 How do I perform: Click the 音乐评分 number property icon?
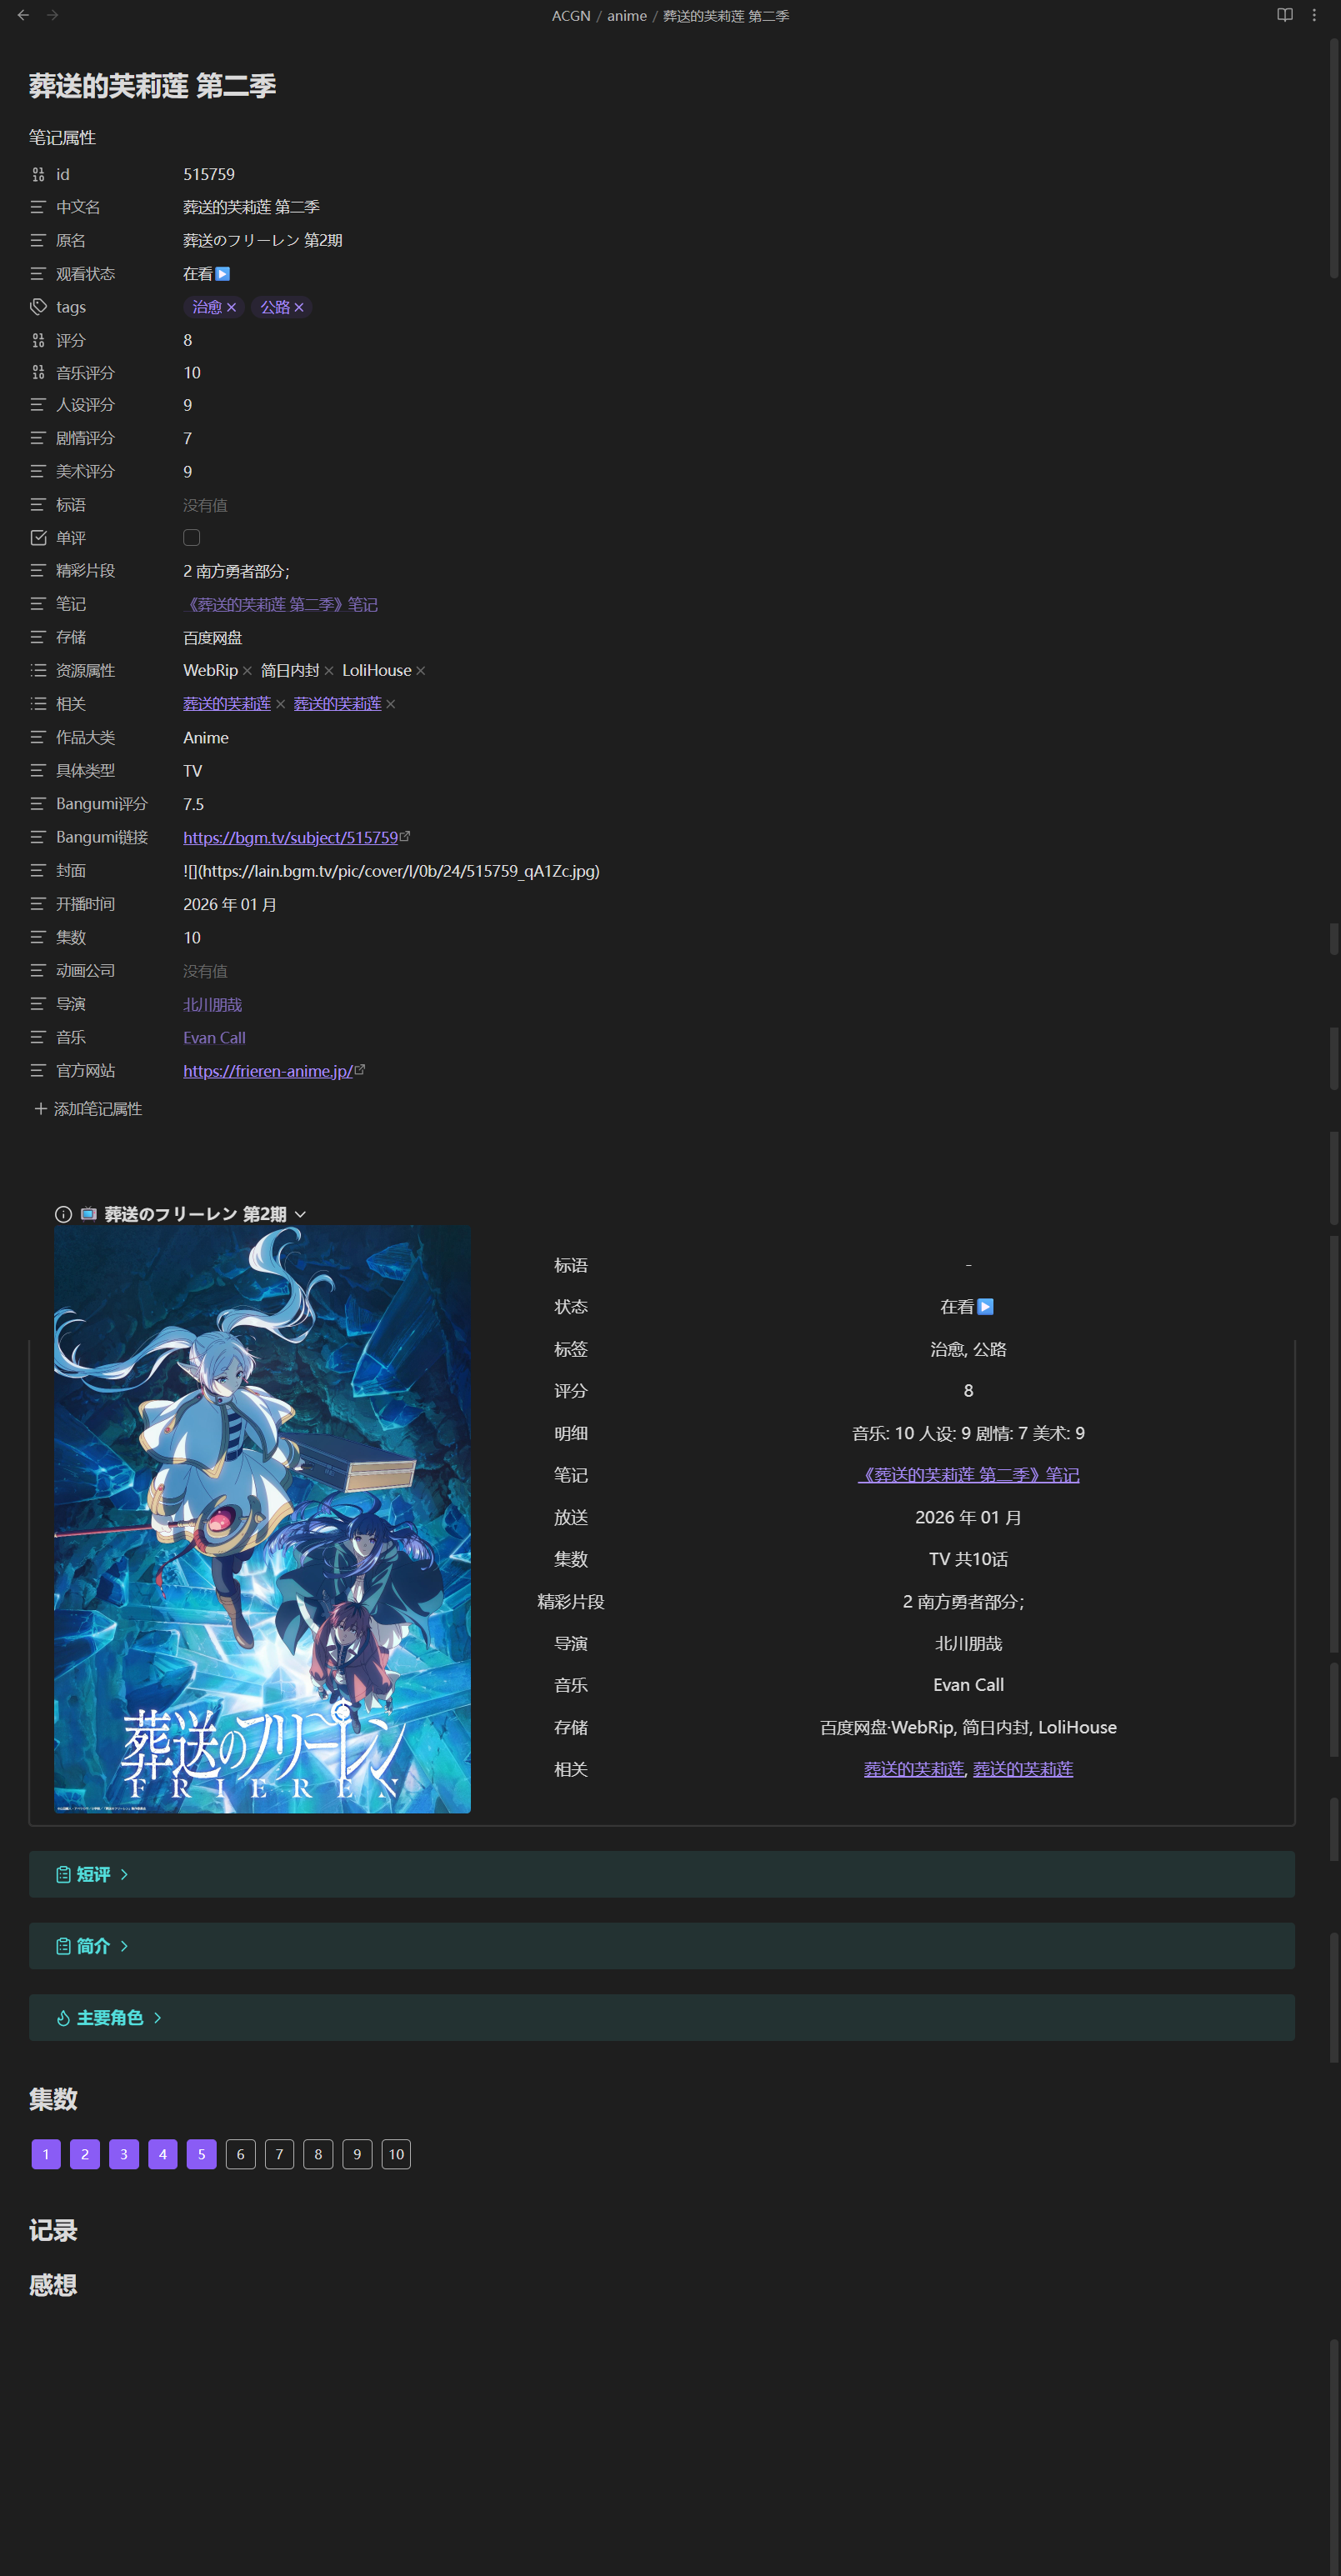tap(38, 373)
